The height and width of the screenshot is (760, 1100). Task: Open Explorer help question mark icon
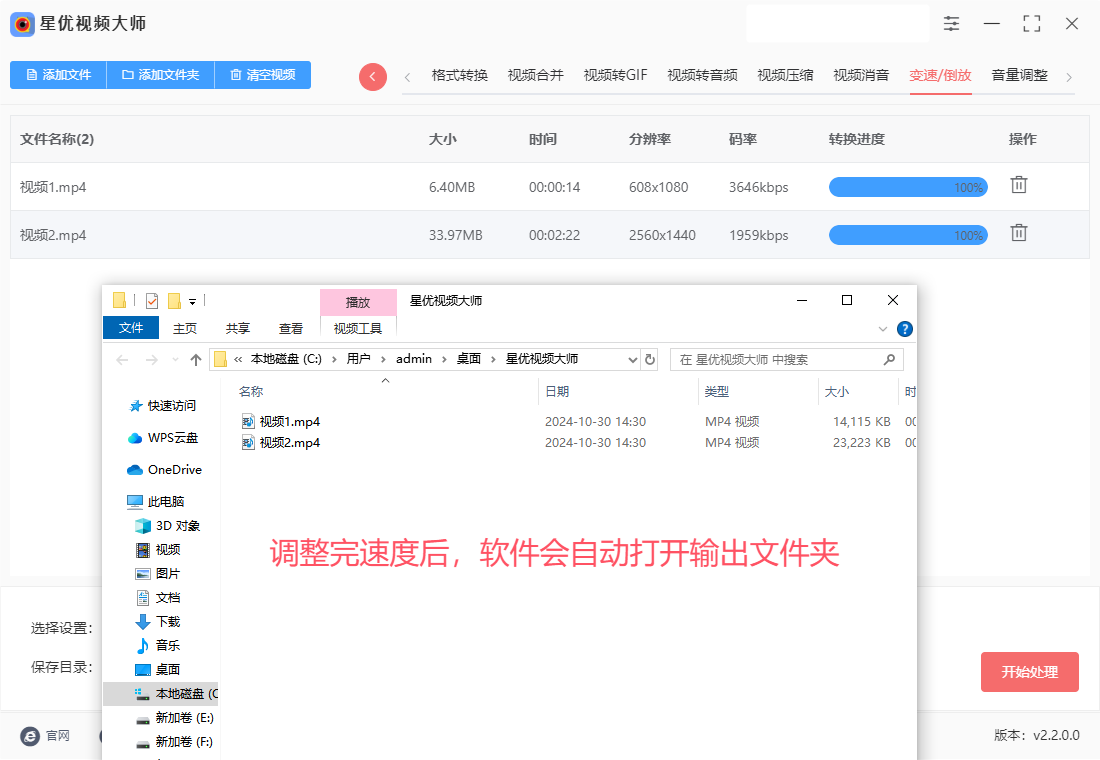click(x=905, y=329)
